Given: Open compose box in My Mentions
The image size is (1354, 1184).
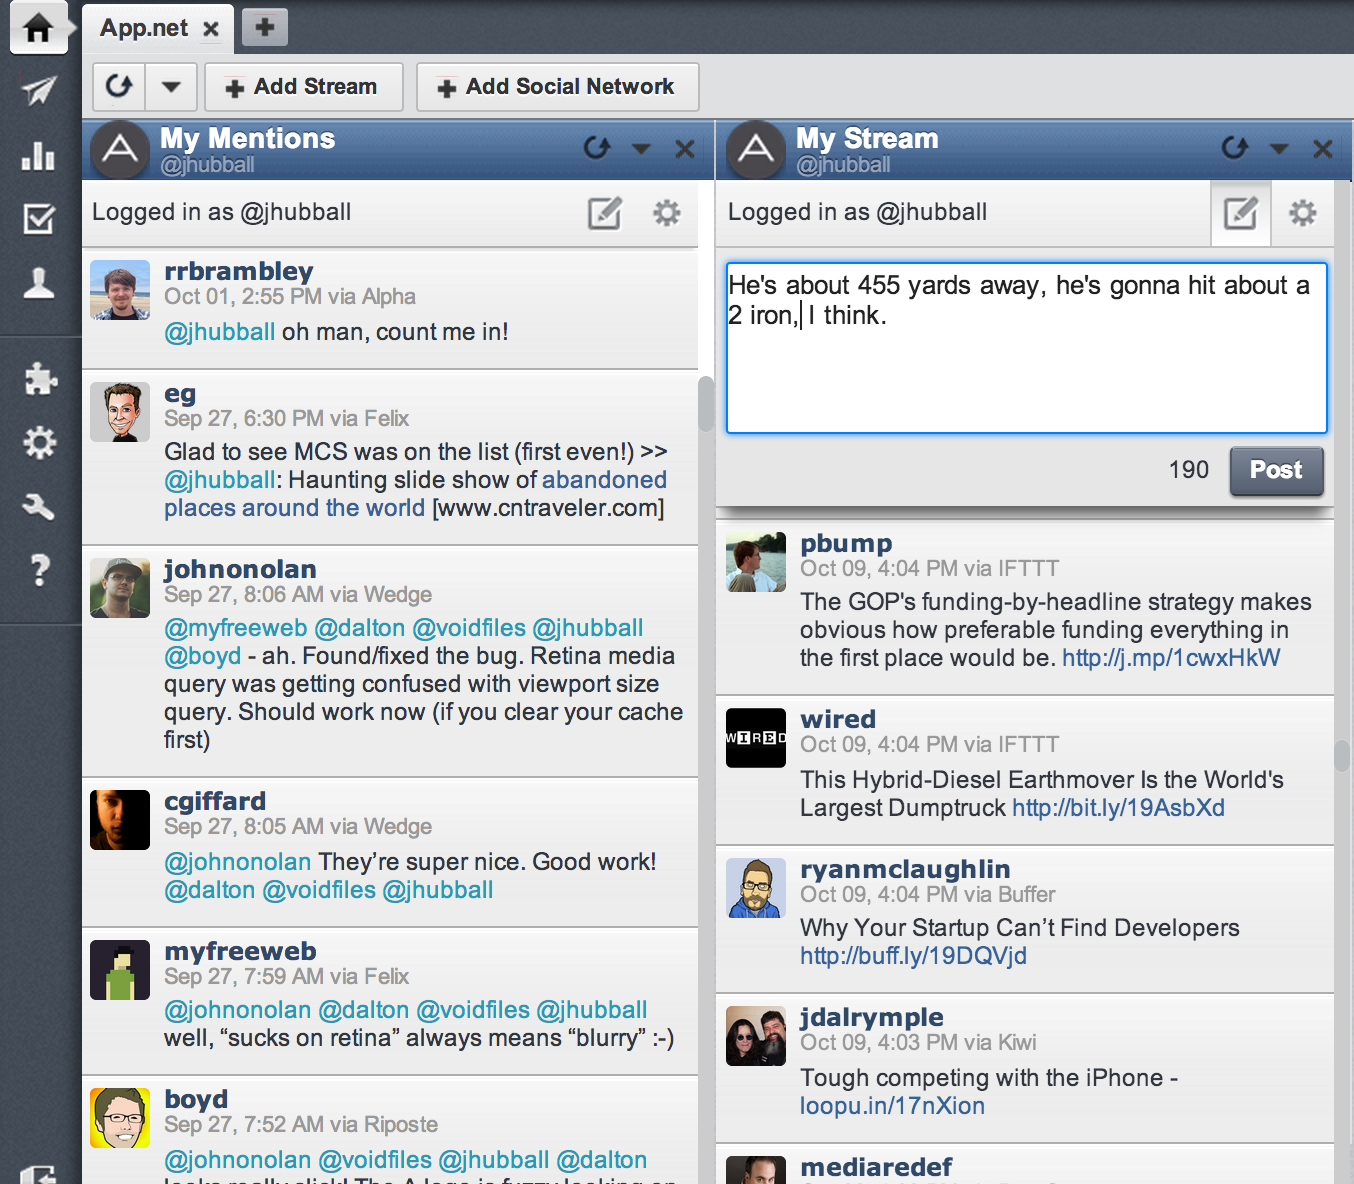Looking at the screenshot, I should pyautogui.click(x=604, y=213).
